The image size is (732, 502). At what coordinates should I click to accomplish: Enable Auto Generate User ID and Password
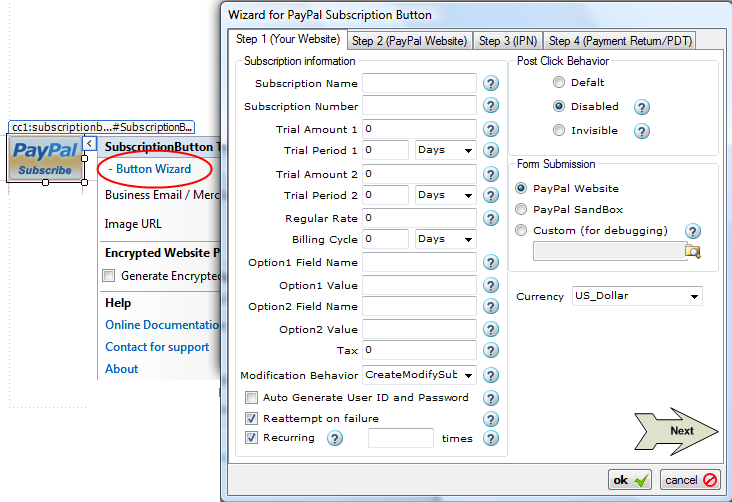click(x=251, y=397)
